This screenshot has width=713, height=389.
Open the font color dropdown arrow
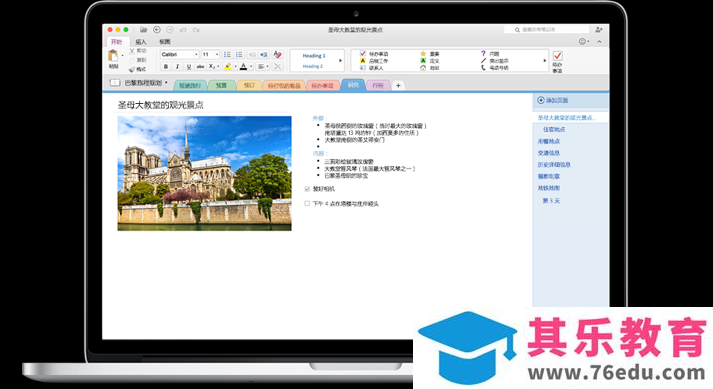[x=251, y=67]
